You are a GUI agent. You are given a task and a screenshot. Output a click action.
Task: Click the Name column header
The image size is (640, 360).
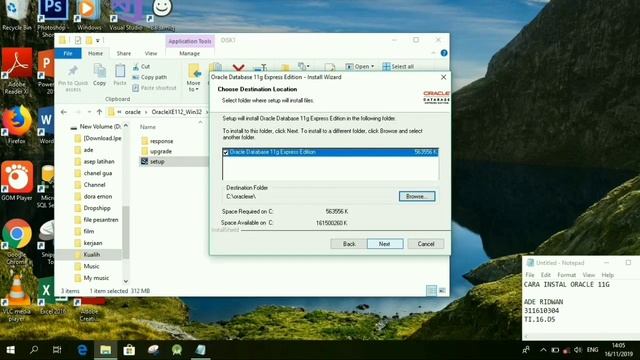click(148, 127)
